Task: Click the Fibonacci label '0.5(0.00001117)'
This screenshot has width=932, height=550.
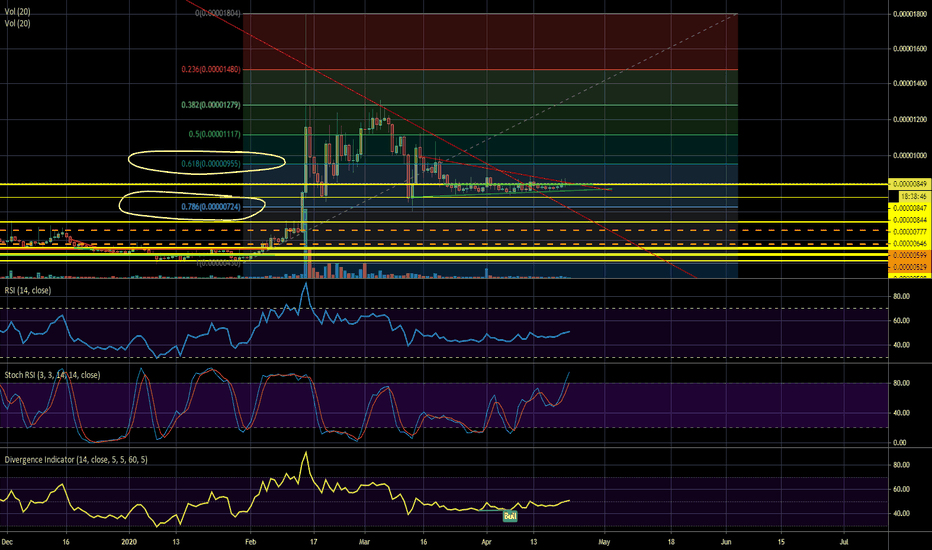Action: click(215, 134)
